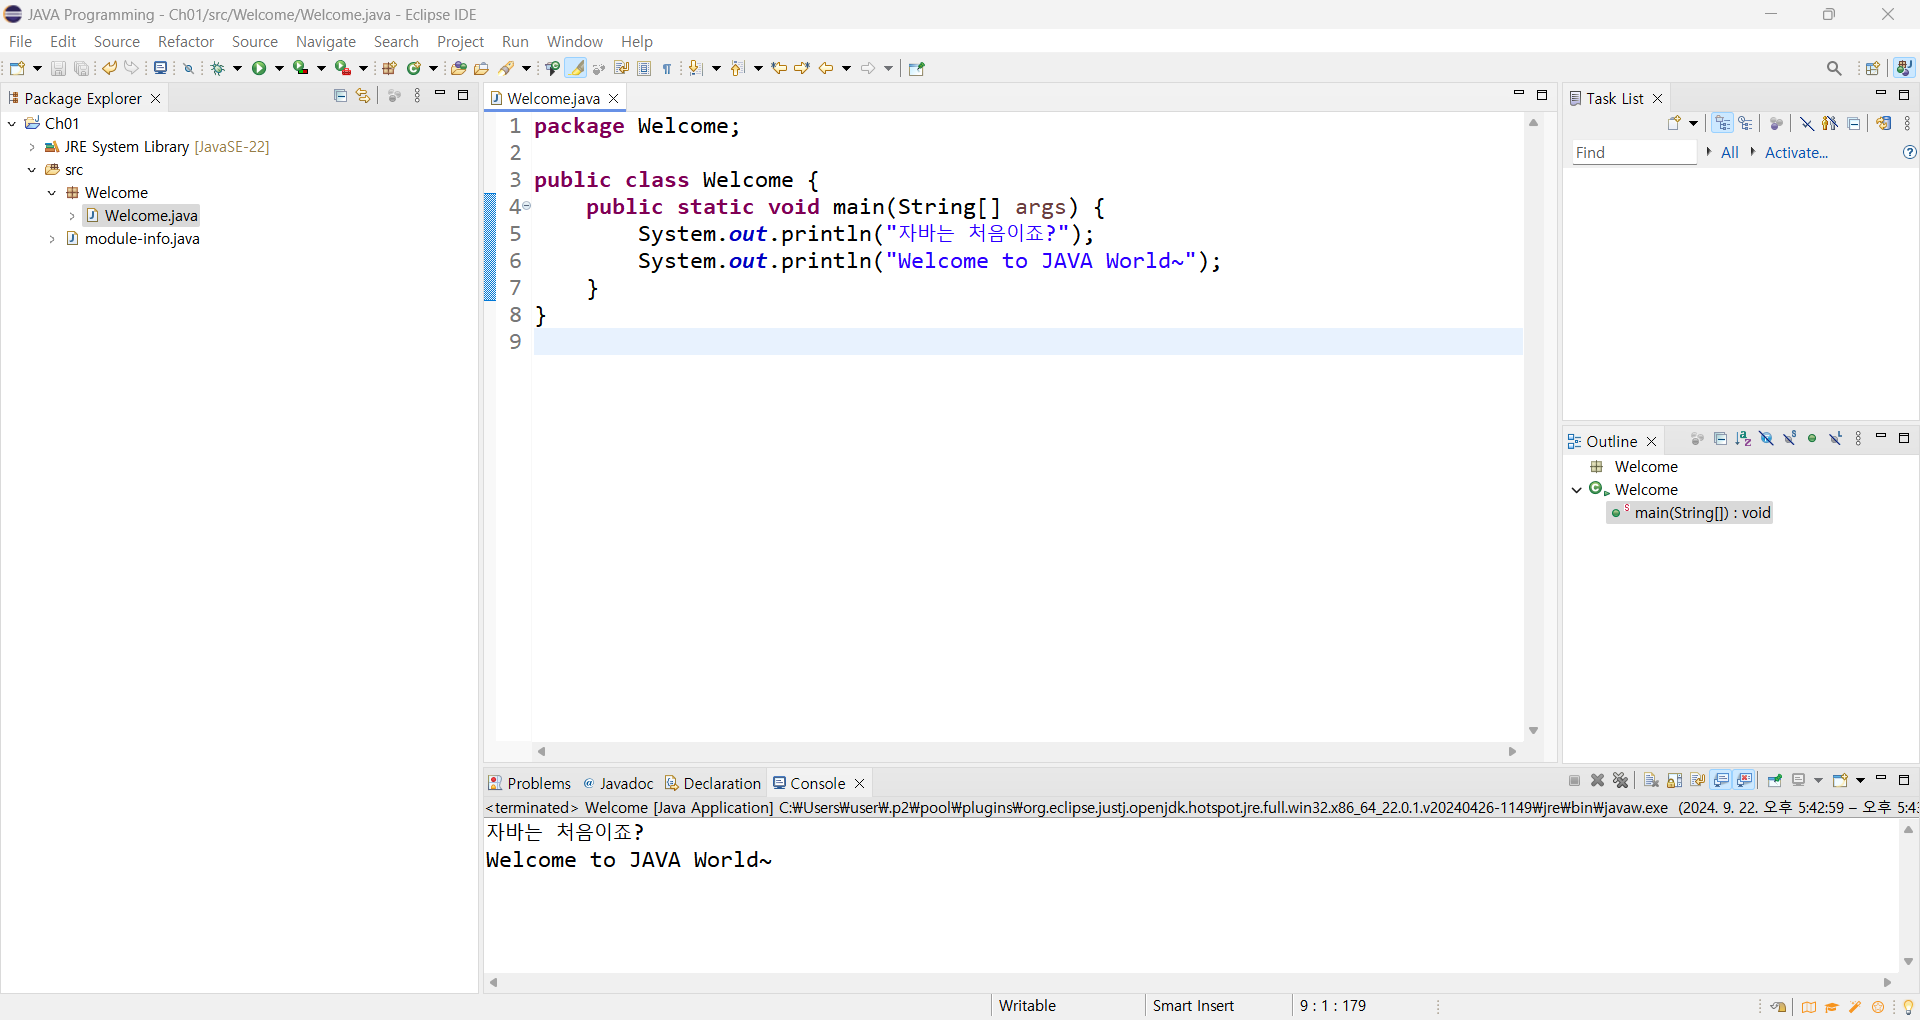Toggle Block Selection Mode
The width and height of the screenshot is (1920, 1020).
point(644,68)
